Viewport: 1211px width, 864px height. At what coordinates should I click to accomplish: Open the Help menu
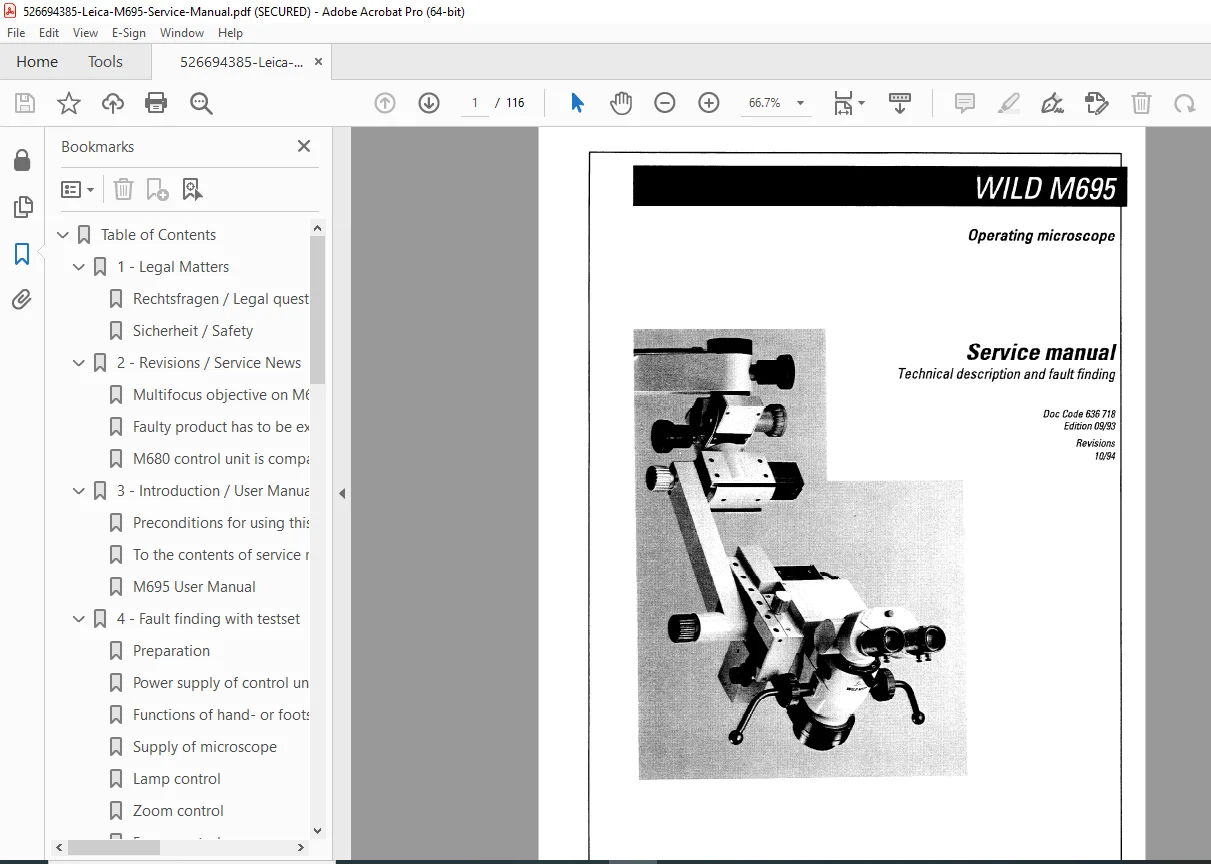230,32
